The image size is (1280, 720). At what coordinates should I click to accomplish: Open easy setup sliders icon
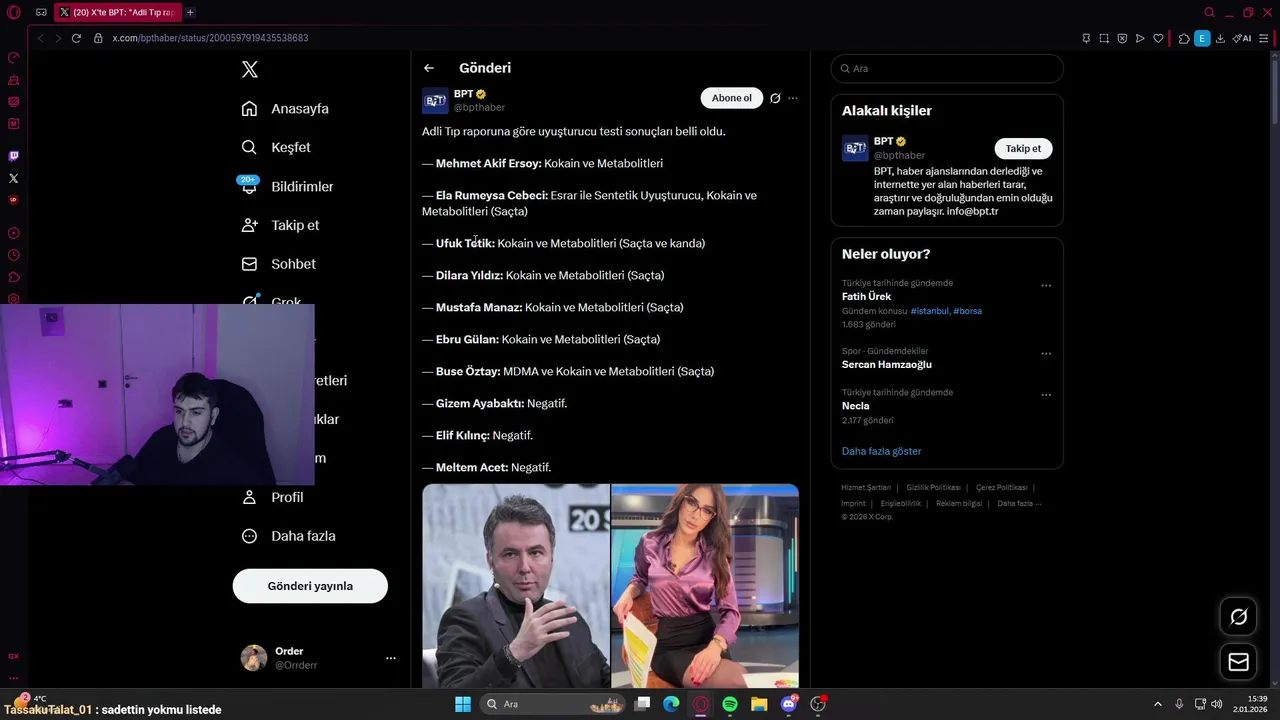(x=1265, y=38)
